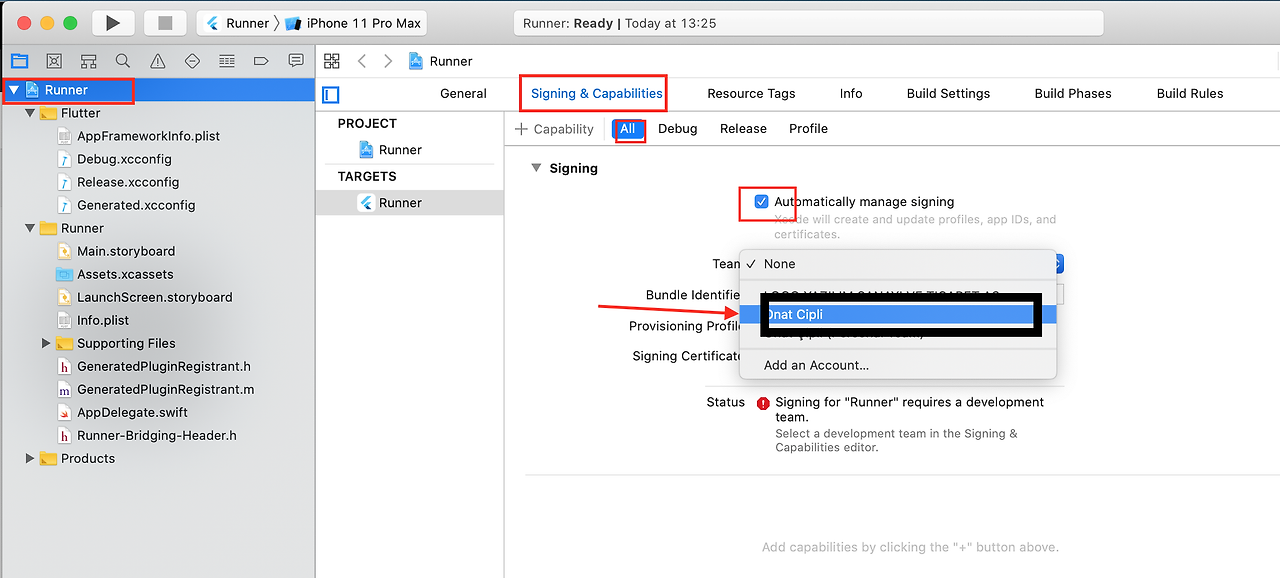Open the Info tab
Screen dimensions: 1280x578
pyautogui.click(x=851, y=93)
